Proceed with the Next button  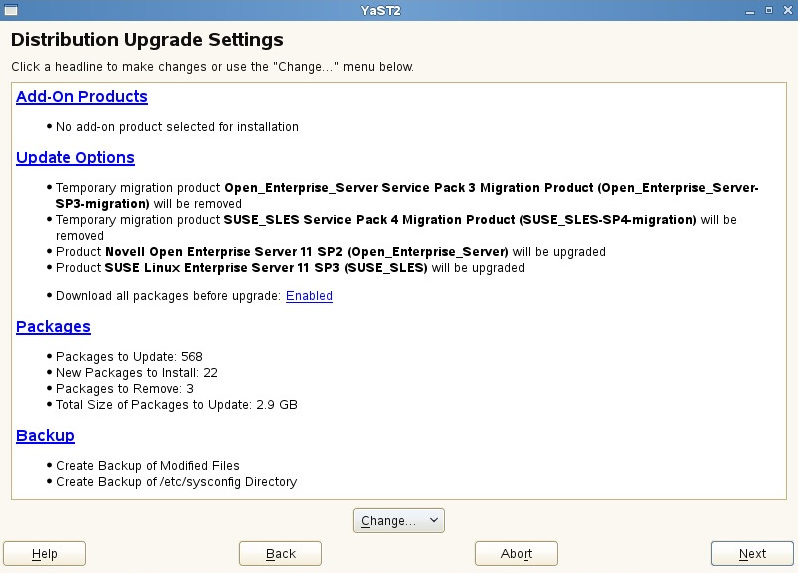click(x=752, y=554)
